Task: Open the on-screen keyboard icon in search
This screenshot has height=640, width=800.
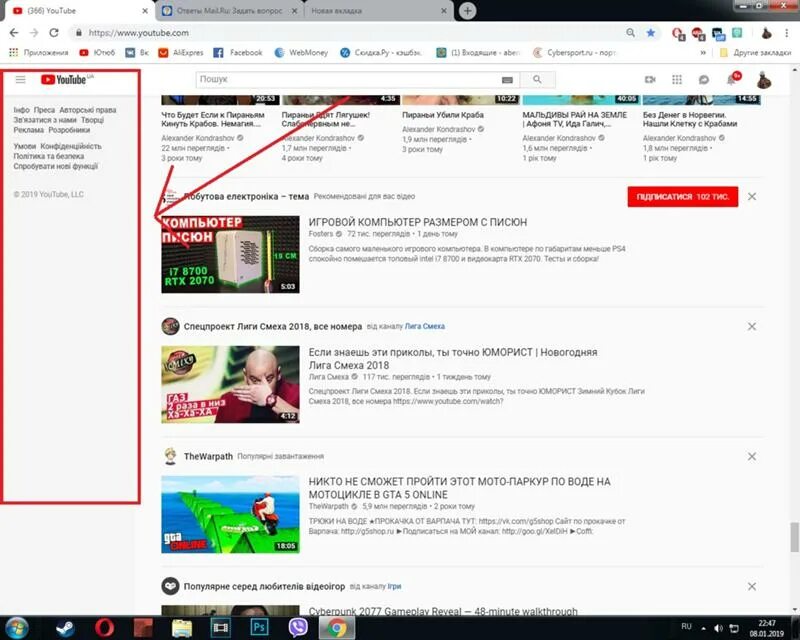Action: pos(507,80)
